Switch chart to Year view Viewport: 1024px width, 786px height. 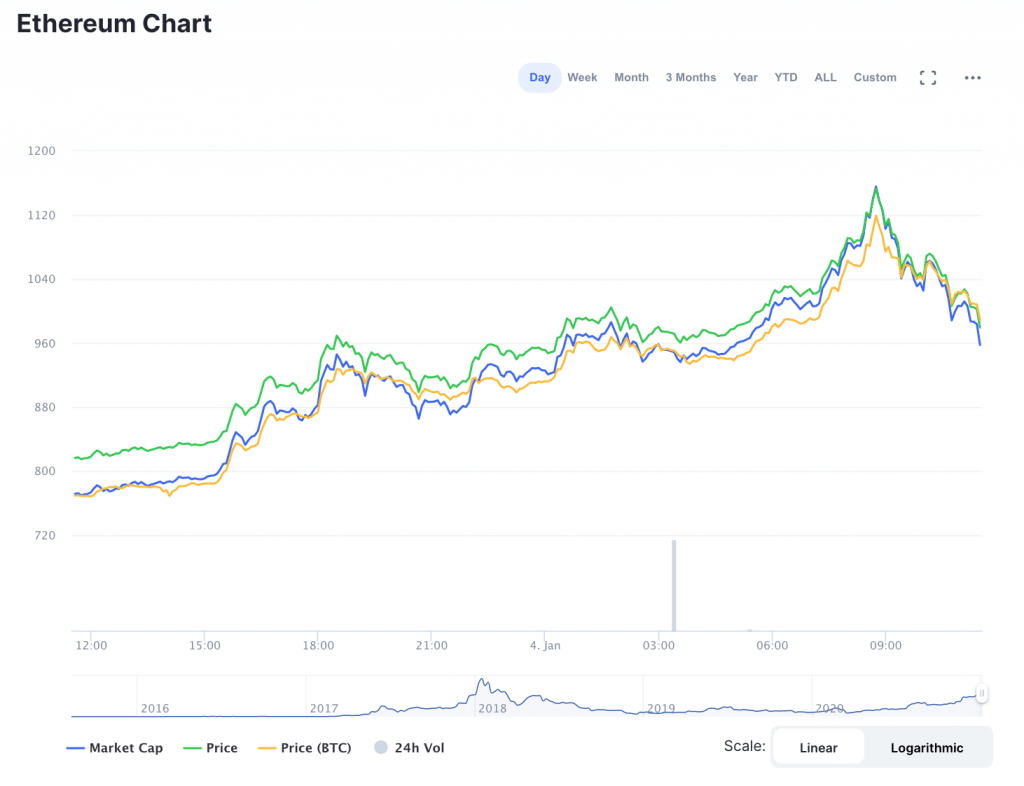tap(745, 78)
